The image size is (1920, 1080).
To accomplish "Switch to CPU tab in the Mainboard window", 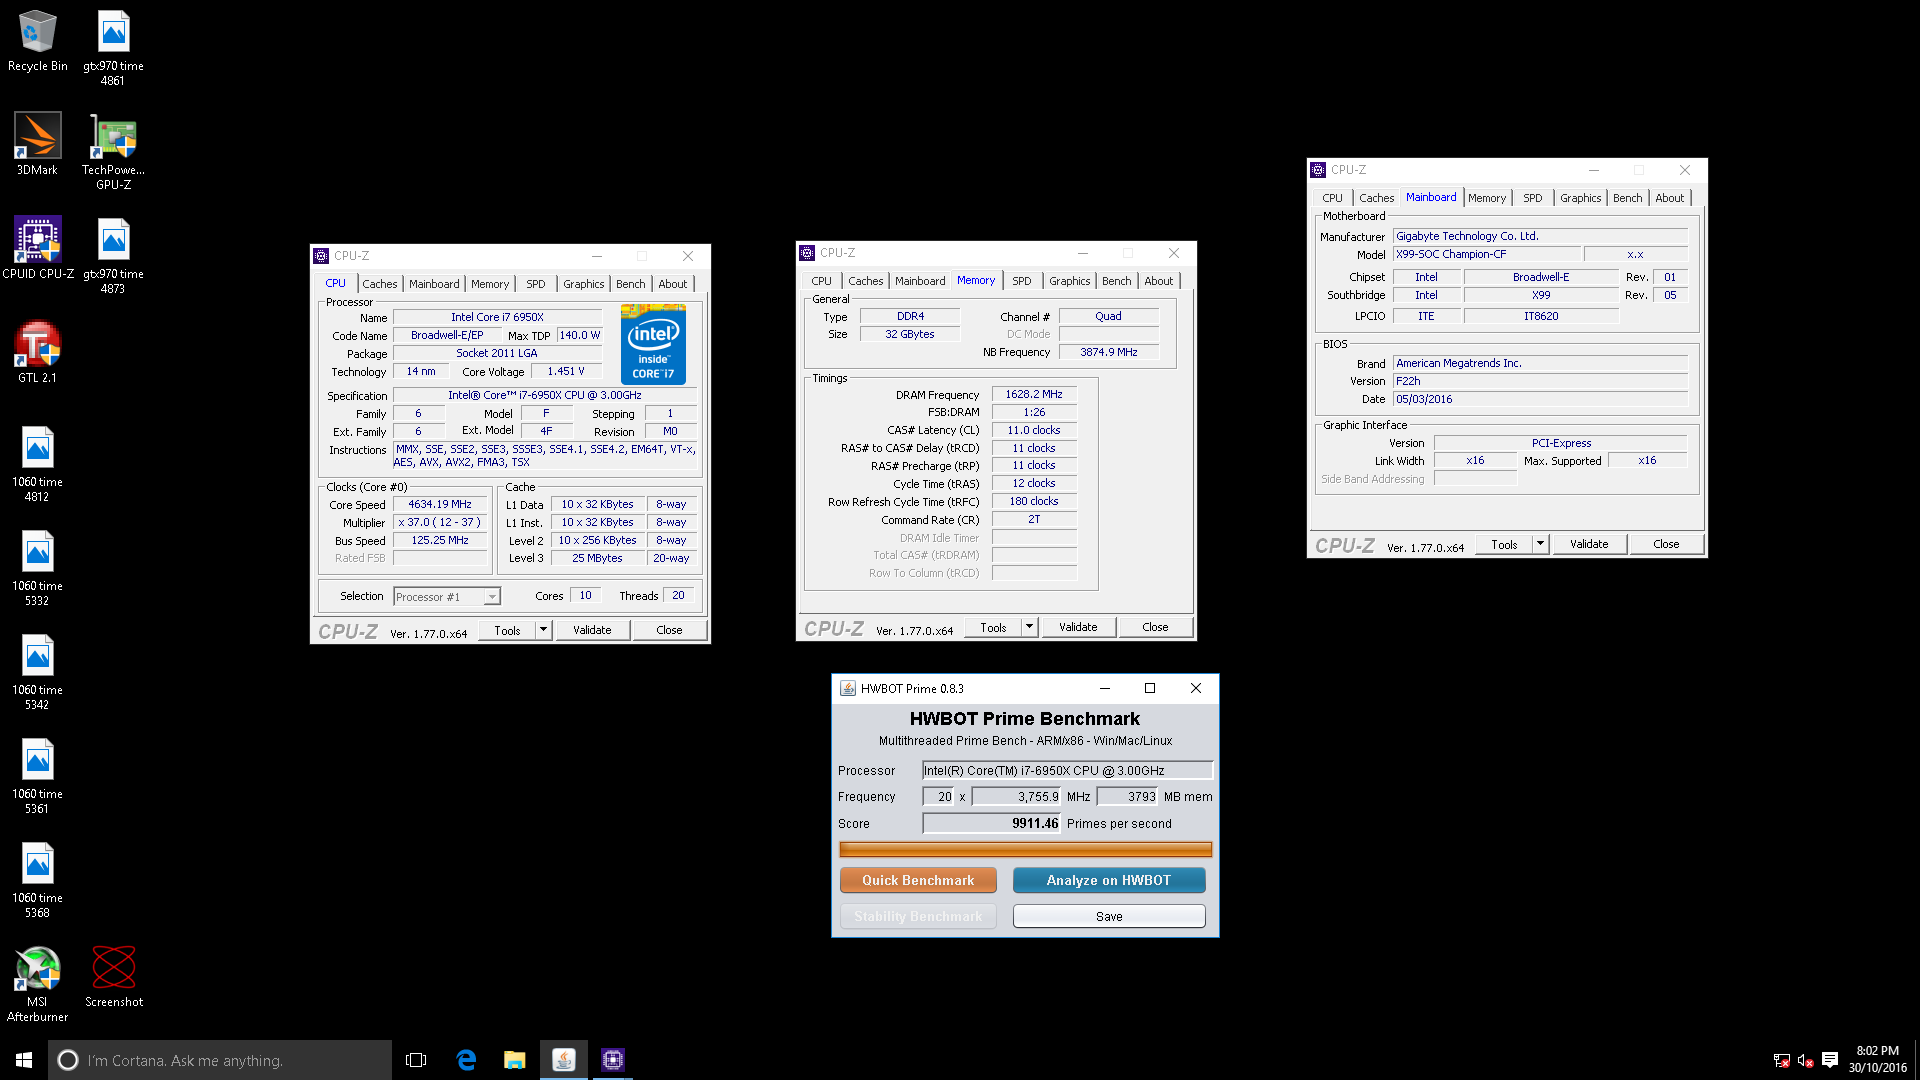I will coord(1332,198).
